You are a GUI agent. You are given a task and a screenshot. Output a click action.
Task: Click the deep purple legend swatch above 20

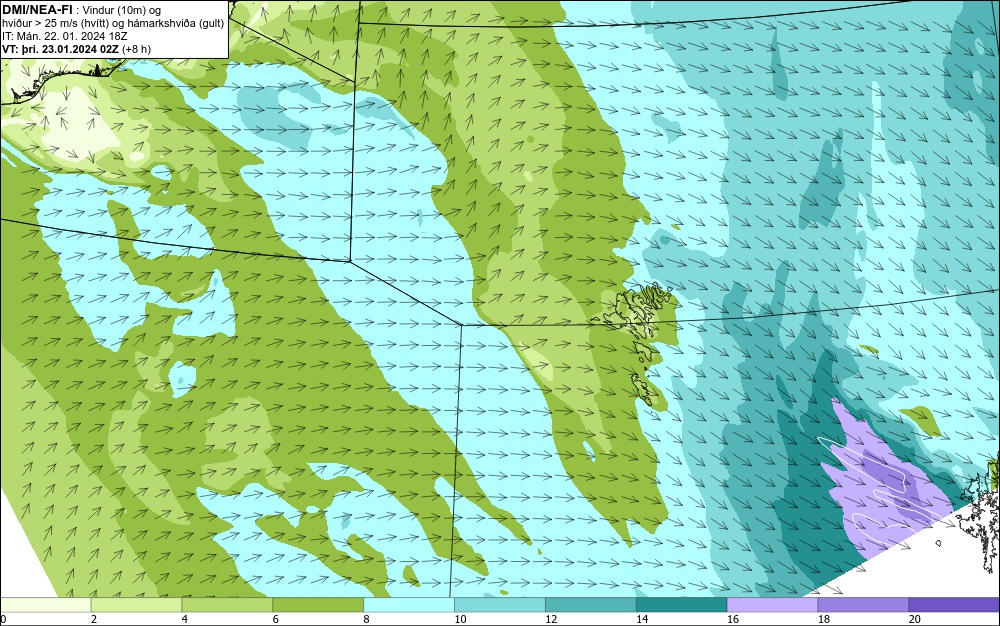954,604
